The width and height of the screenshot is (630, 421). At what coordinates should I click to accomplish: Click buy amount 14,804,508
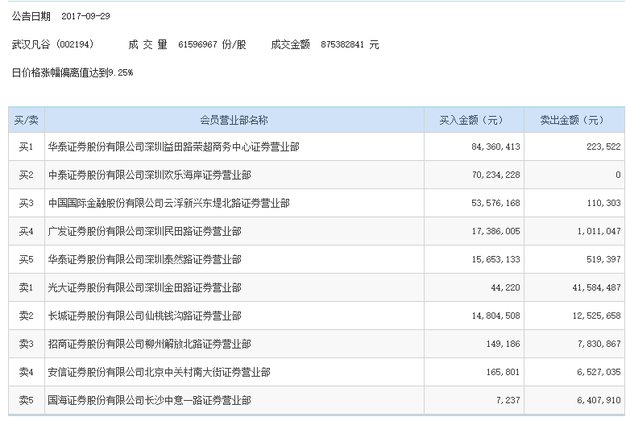point(496,316)
